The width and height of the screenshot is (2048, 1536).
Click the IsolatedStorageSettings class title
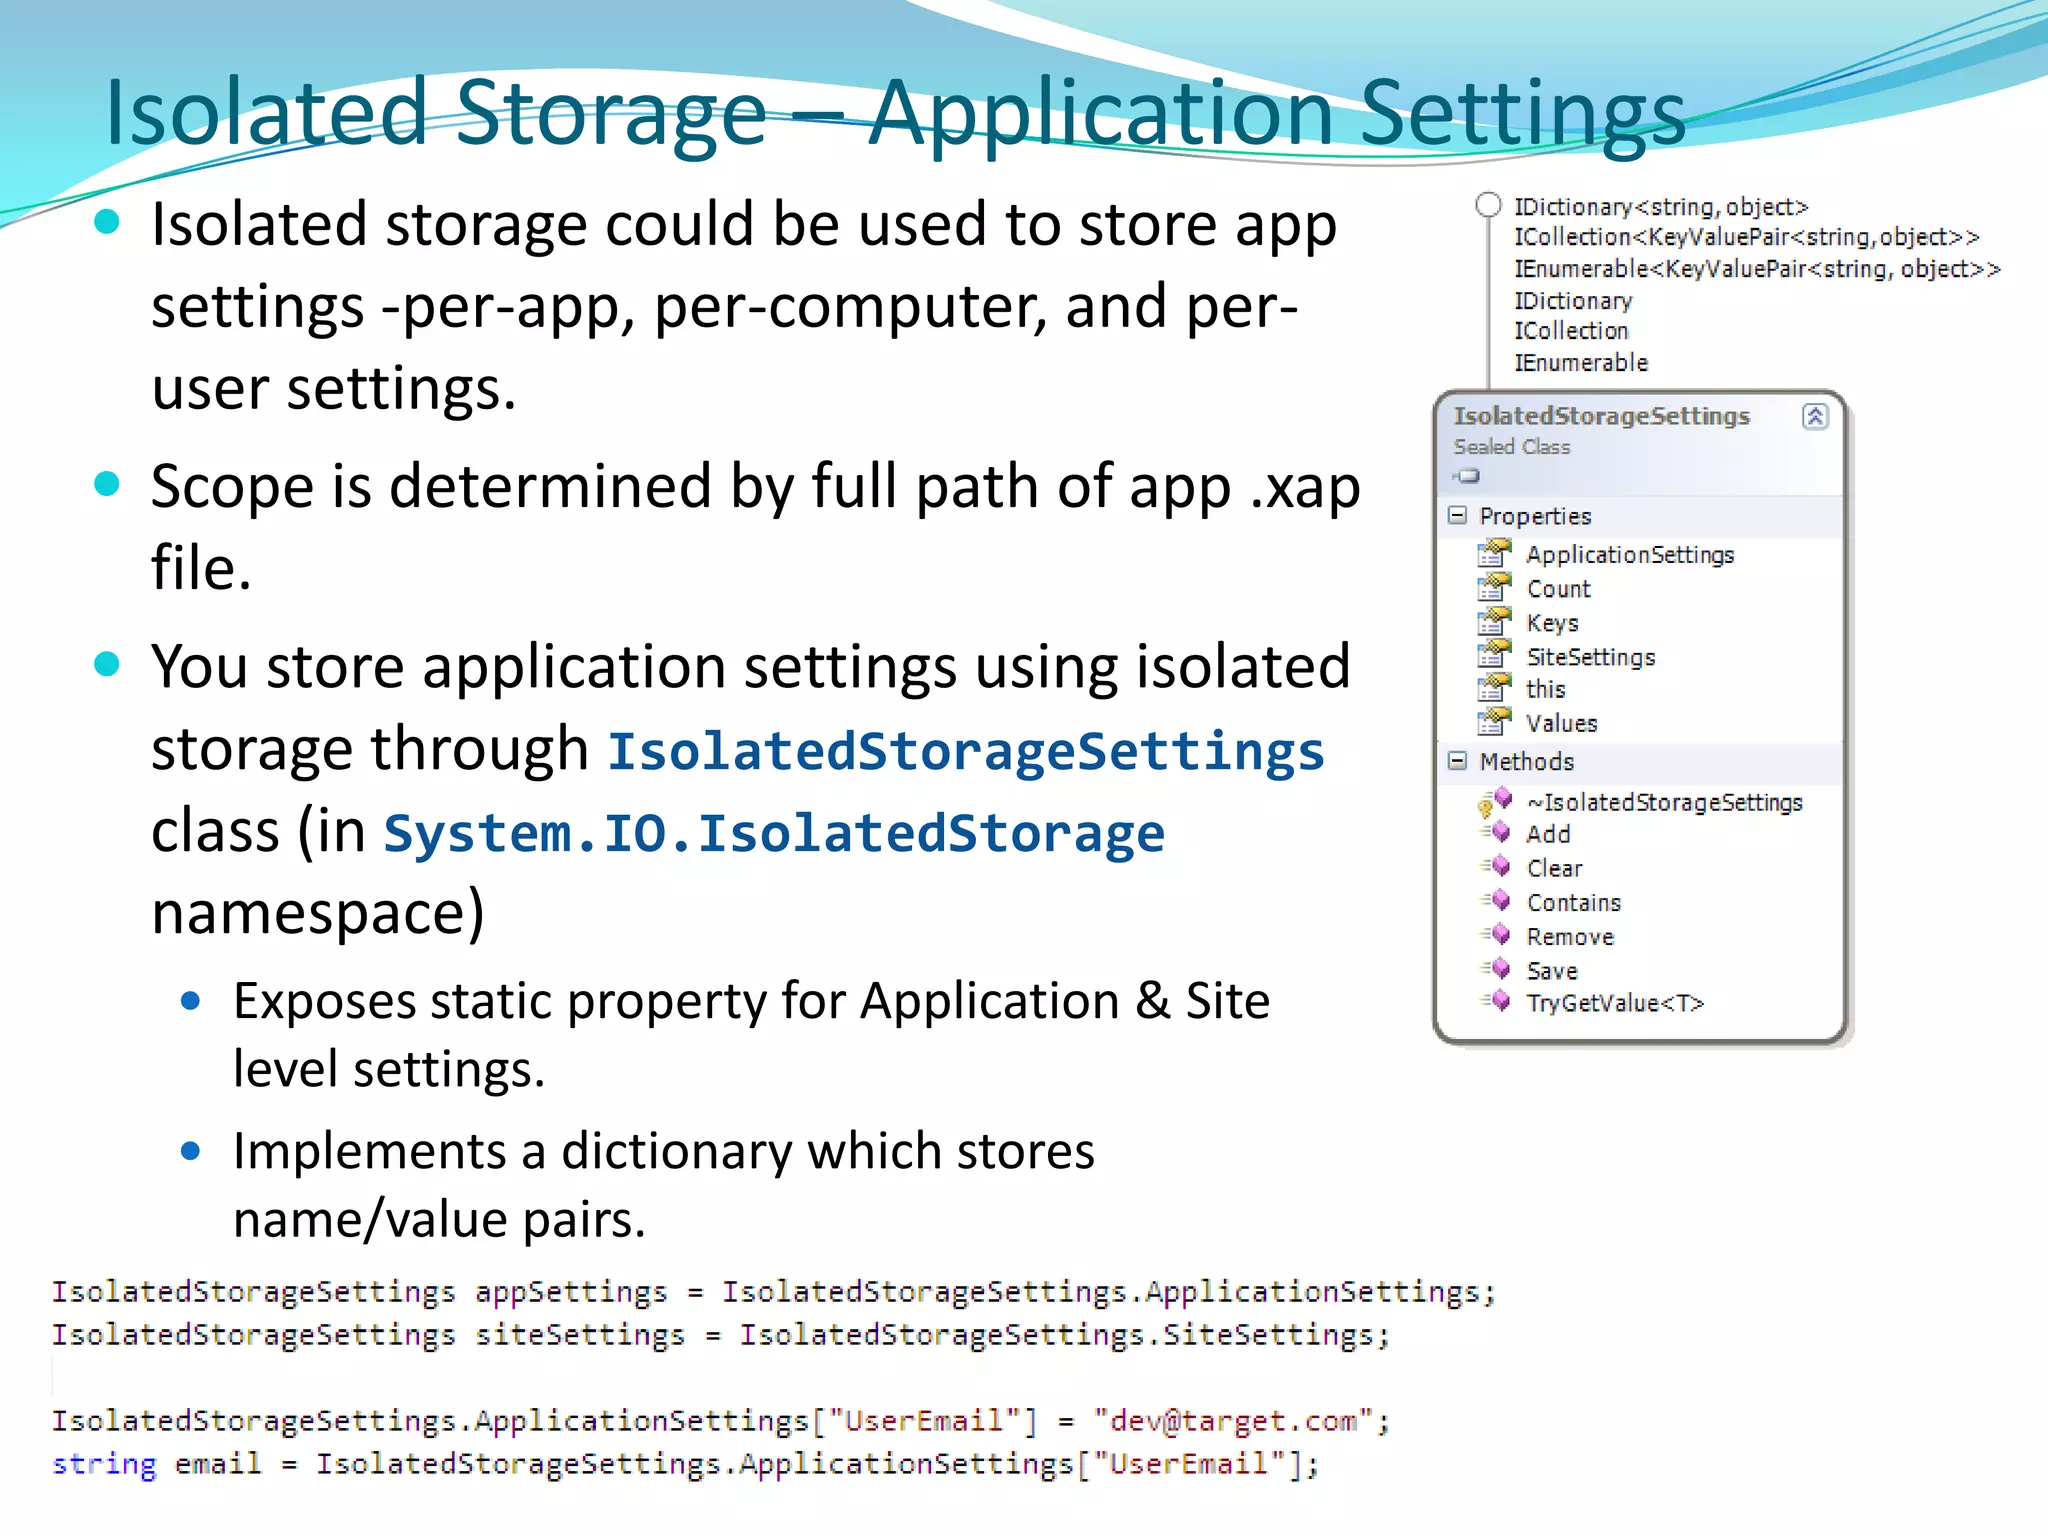click(1601, 416)
